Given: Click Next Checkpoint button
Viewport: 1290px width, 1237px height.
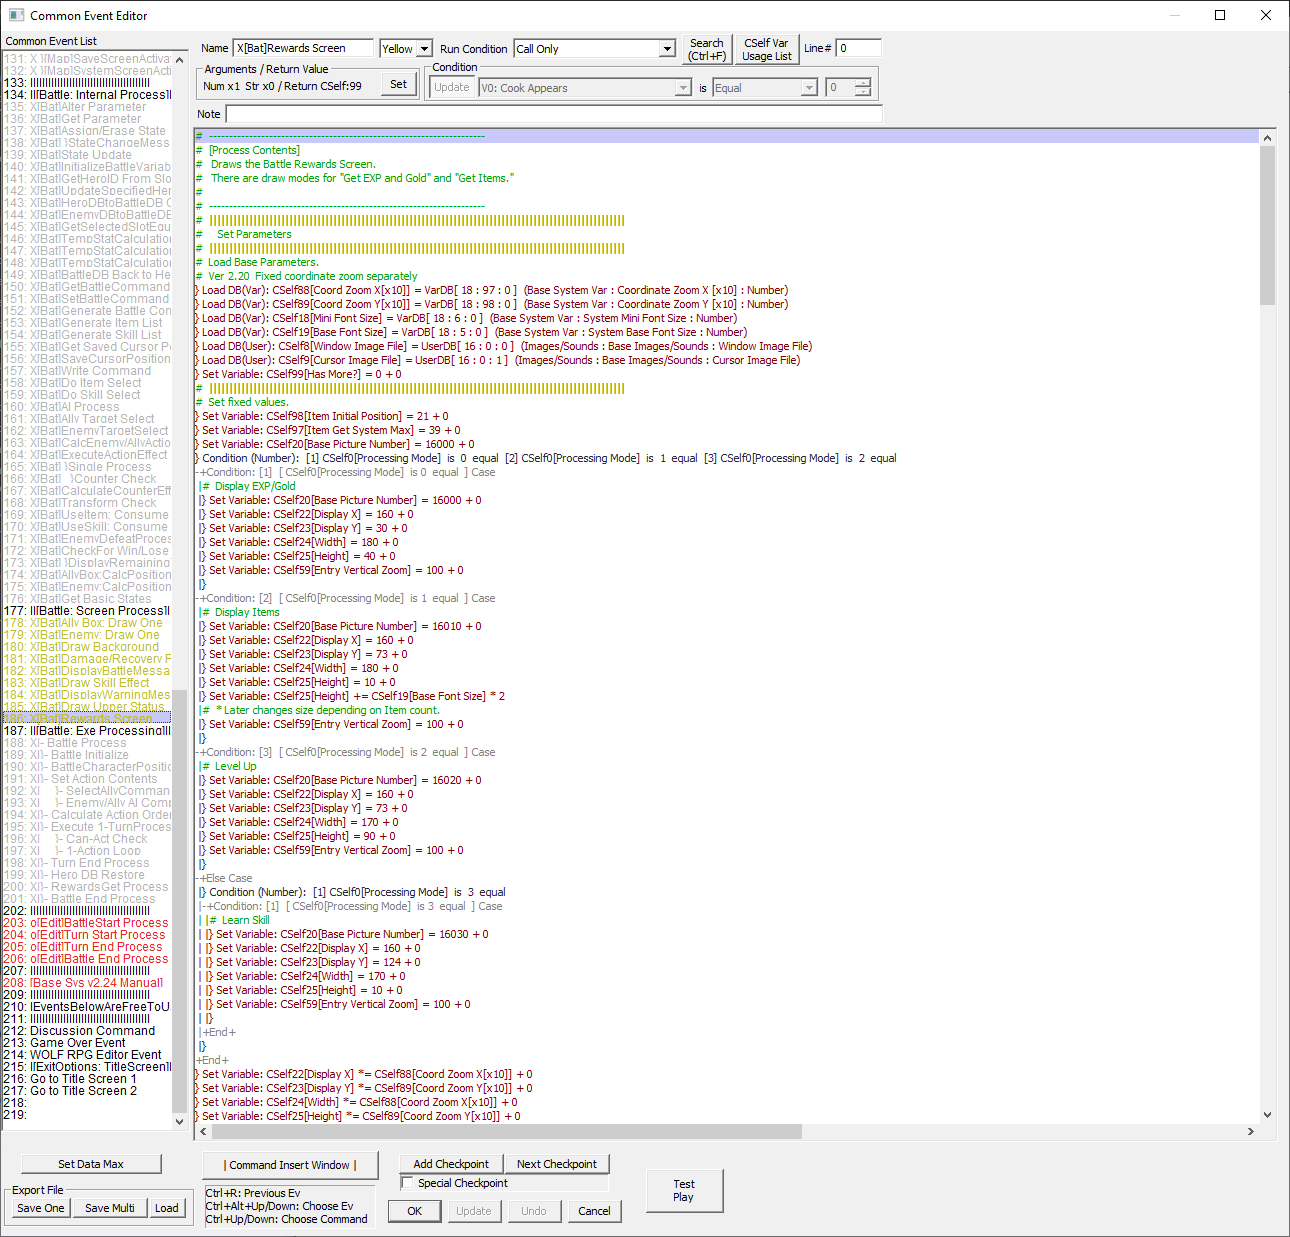Looking at the screenshot, I should point(557,1164).
